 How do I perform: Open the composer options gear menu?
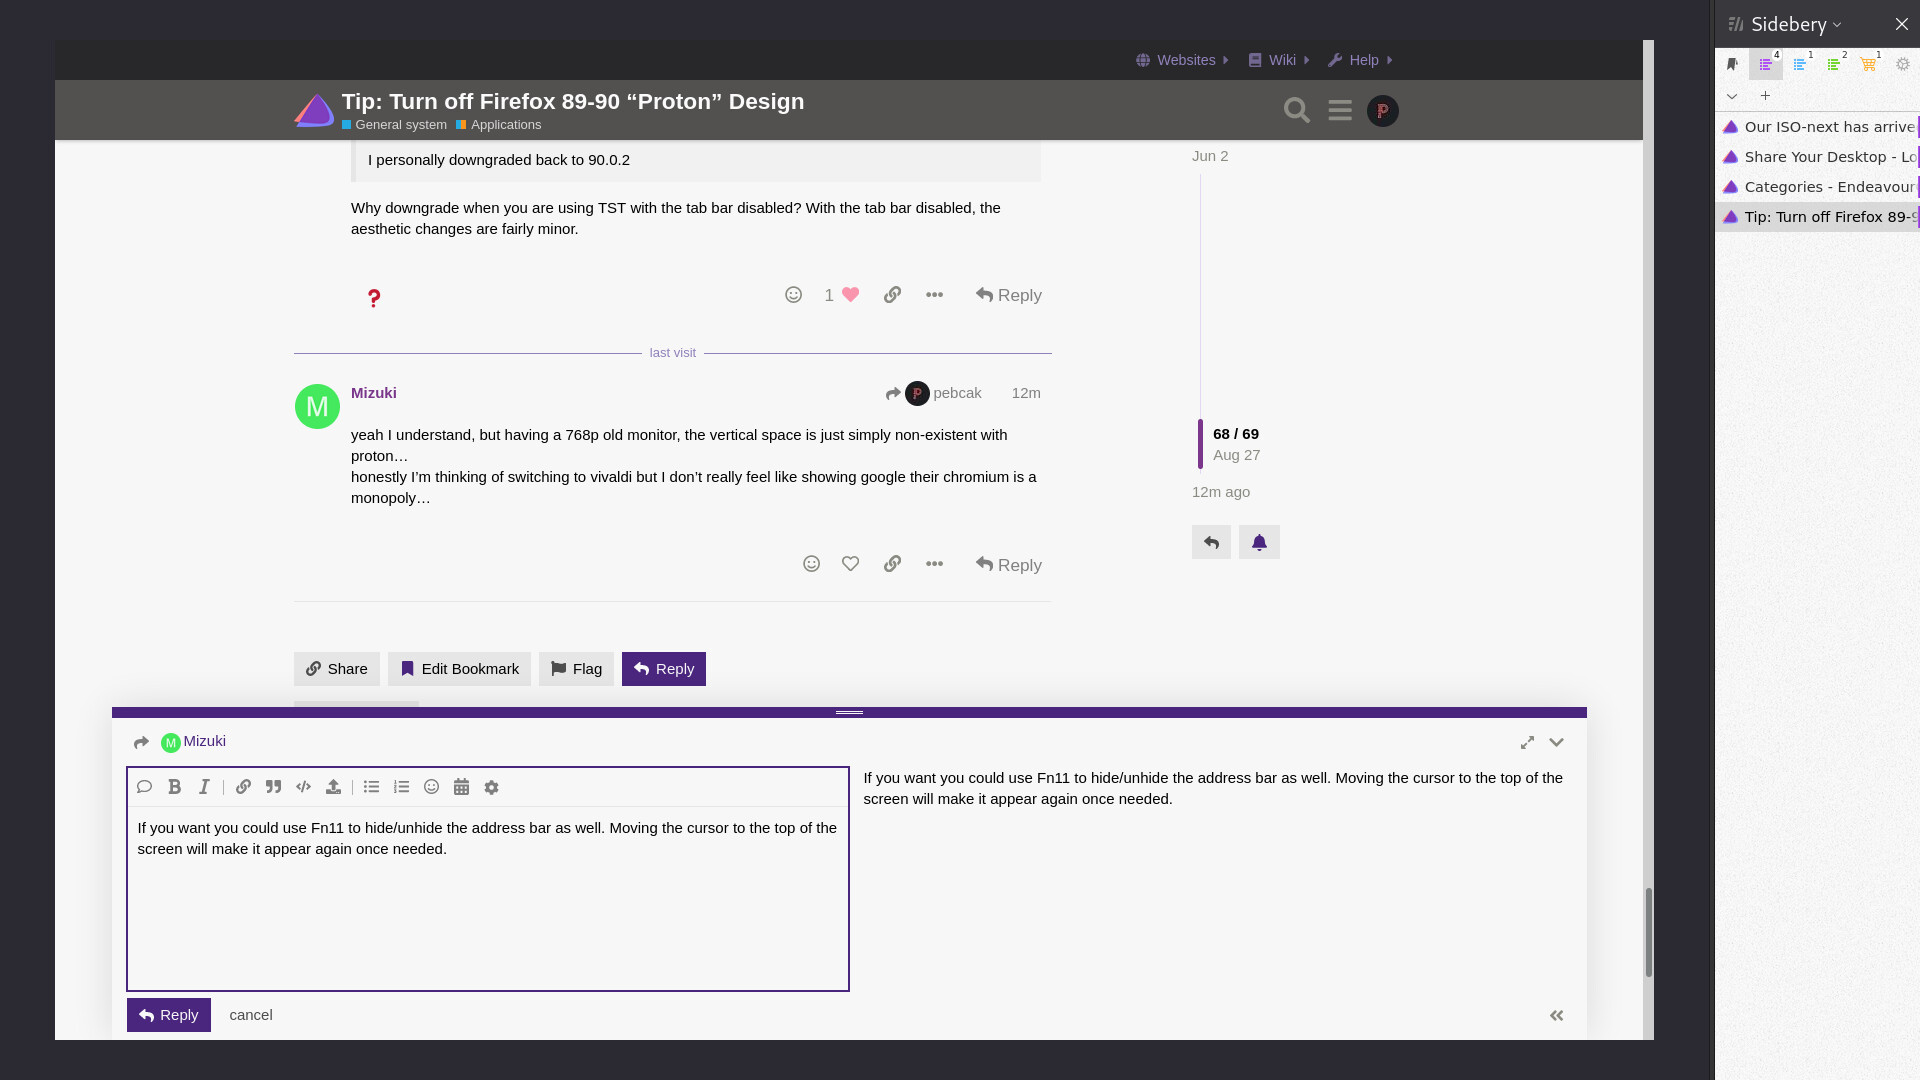(491, 787)
